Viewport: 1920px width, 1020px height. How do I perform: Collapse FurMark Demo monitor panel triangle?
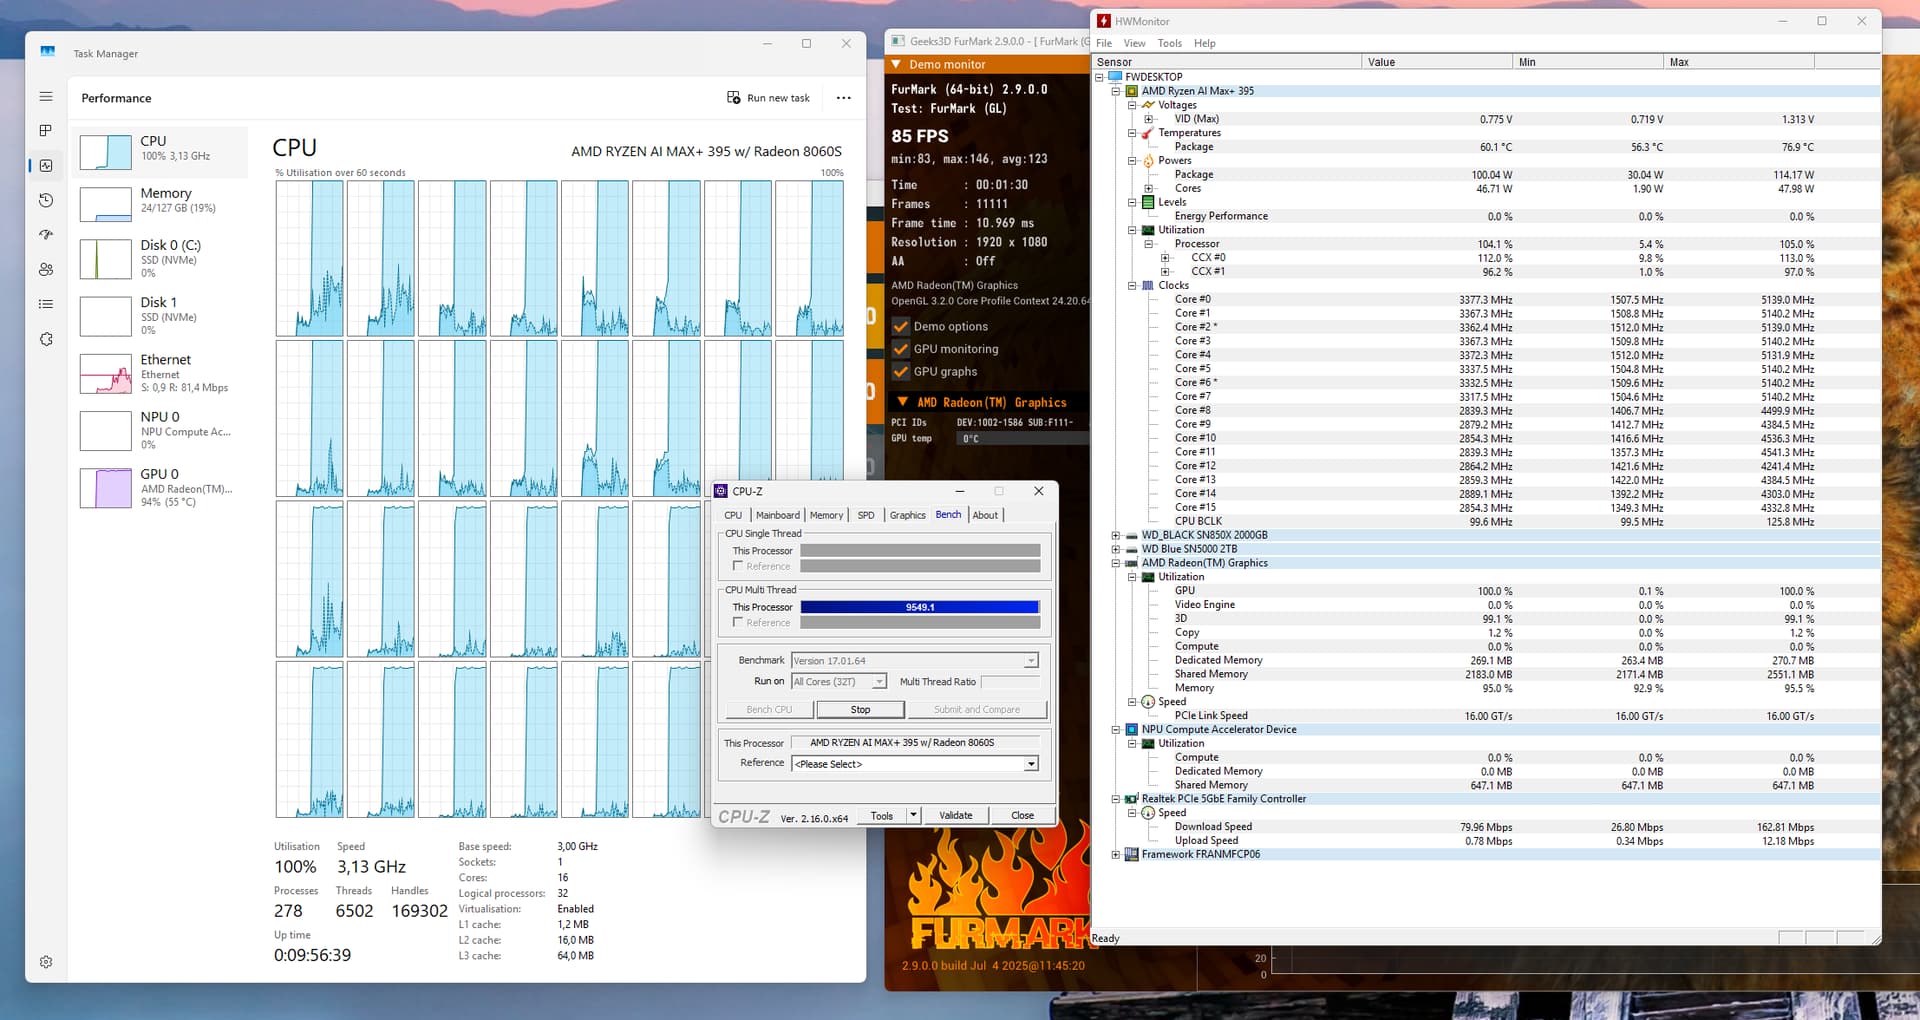[897, 64]
